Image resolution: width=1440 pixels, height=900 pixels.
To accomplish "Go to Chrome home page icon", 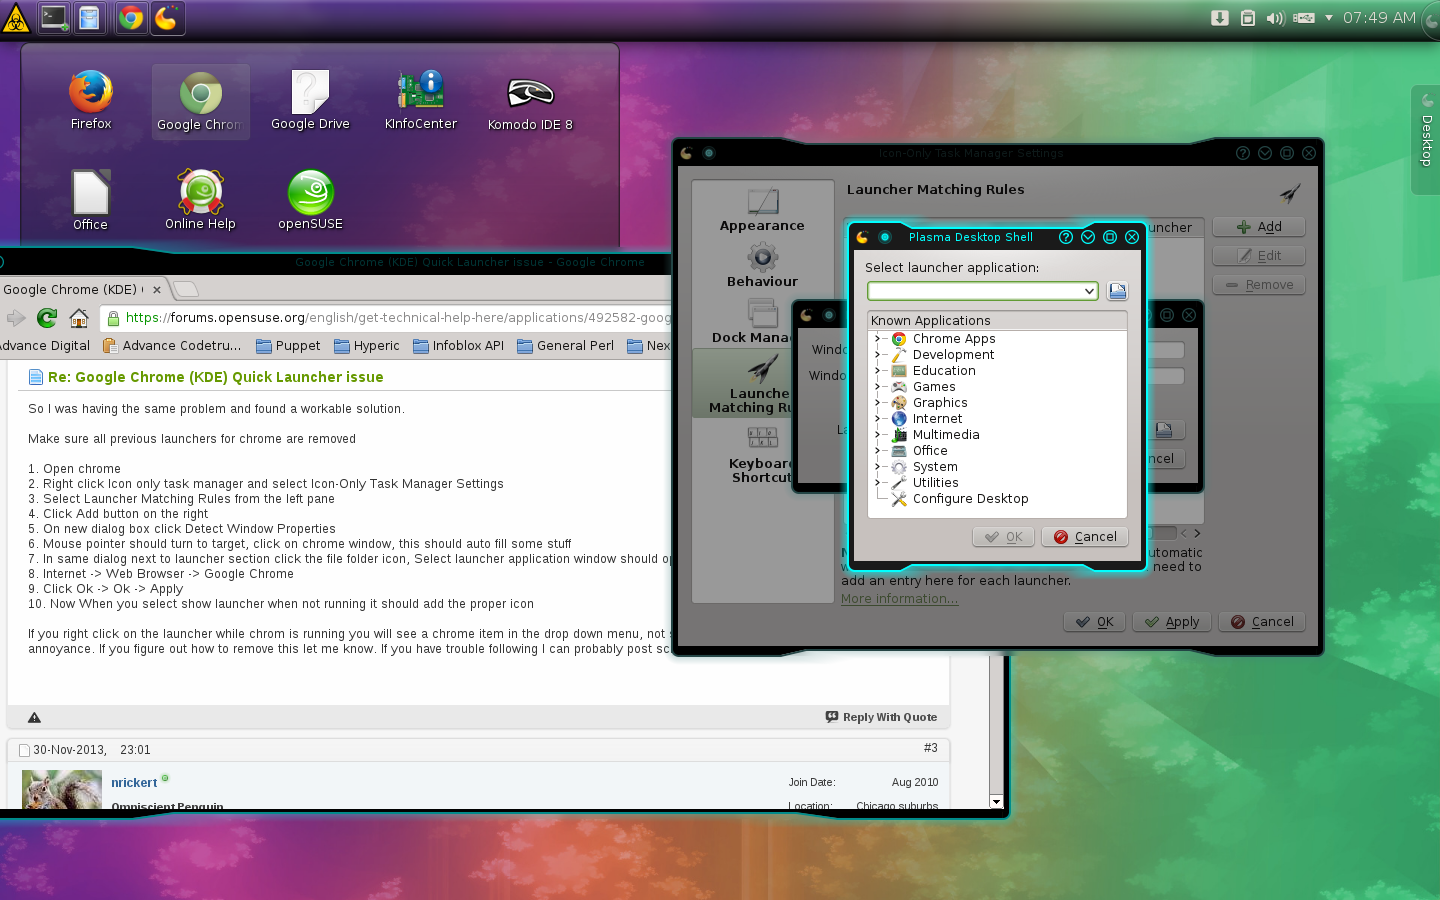I will click(79, 318).
